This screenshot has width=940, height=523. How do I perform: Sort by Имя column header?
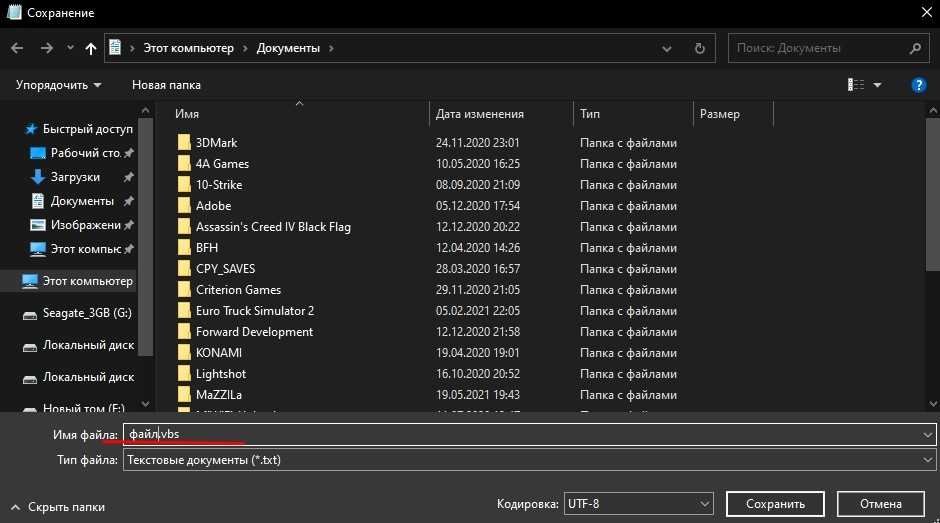187,114
